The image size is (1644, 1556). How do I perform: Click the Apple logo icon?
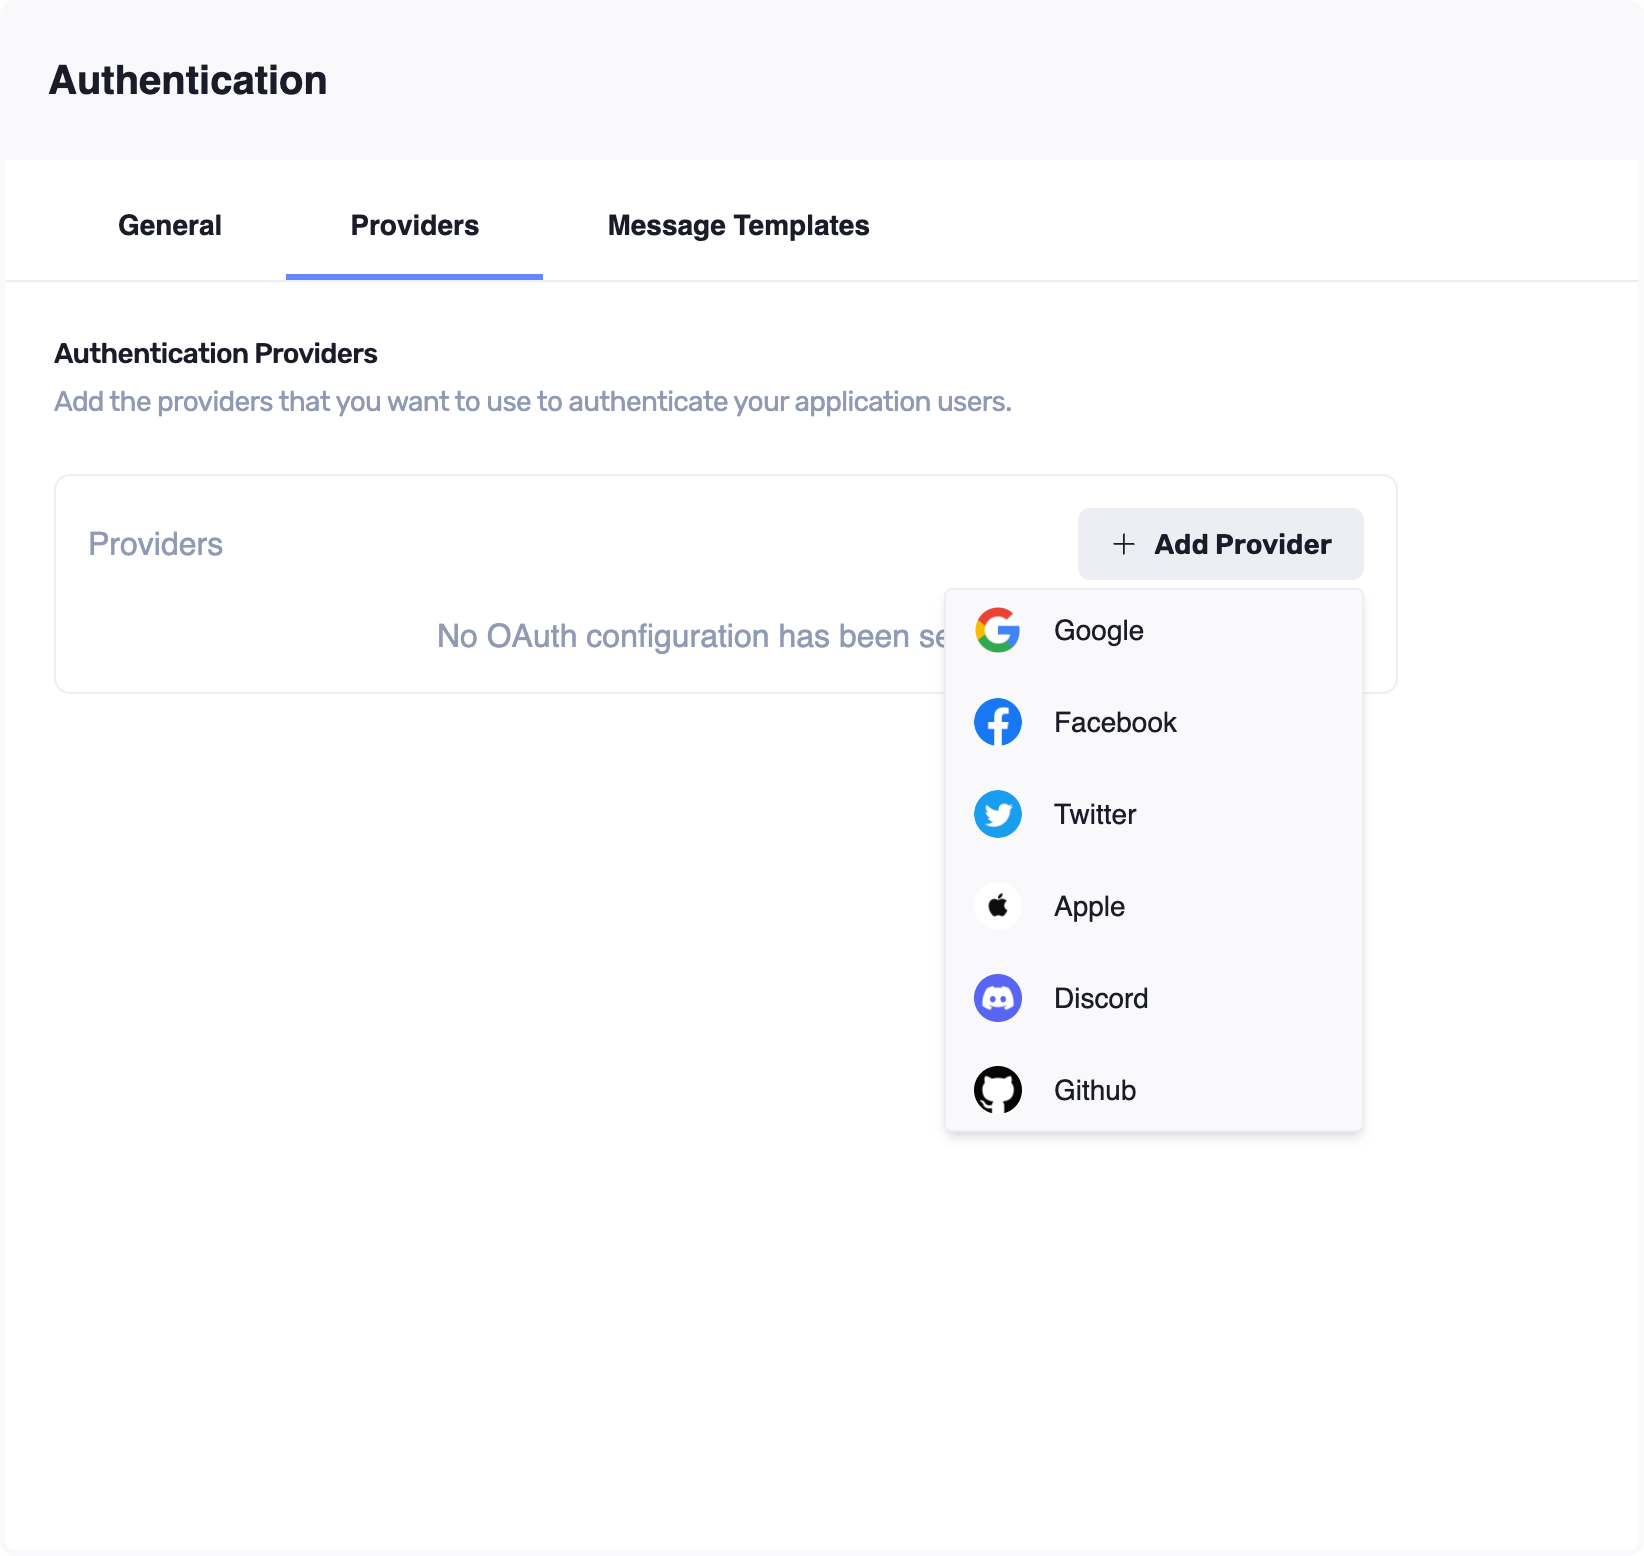click(x=997, y=906)
